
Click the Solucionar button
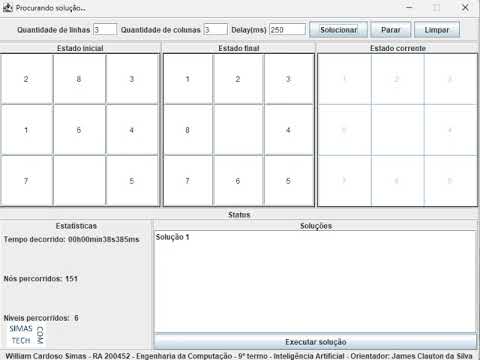338,30
